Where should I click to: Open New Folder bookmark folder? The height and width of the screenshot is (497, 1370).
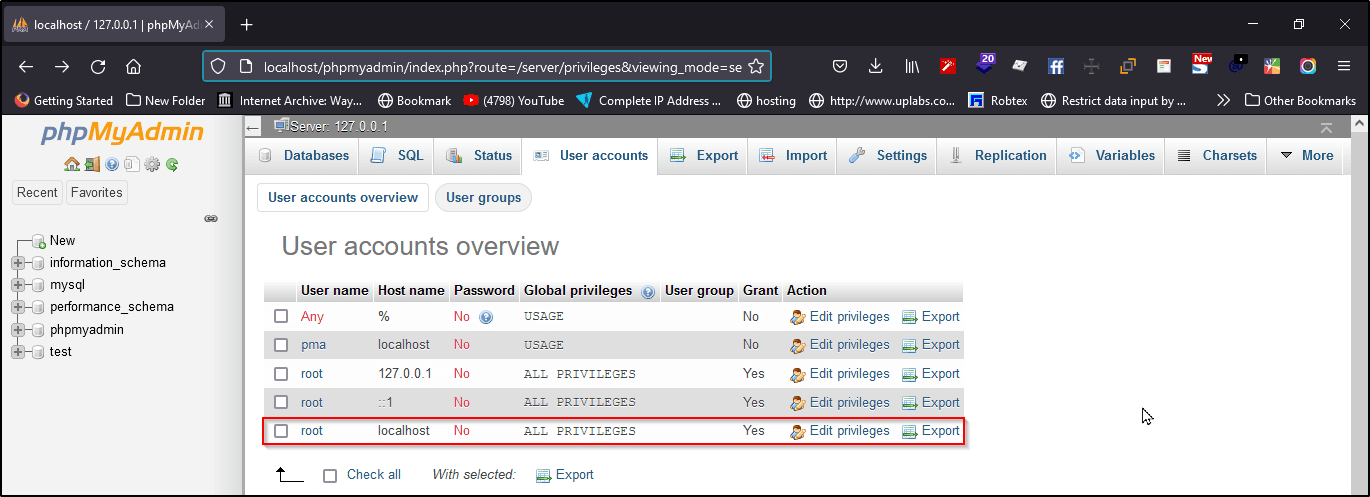166,100
